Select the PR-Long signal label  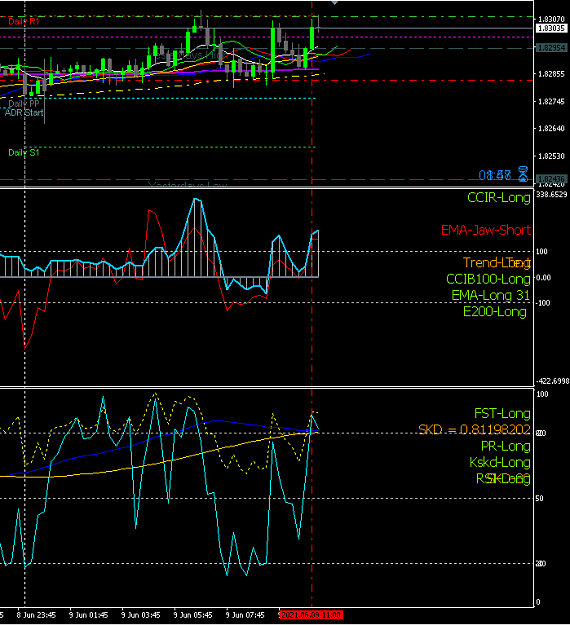[x=505, y=446]
